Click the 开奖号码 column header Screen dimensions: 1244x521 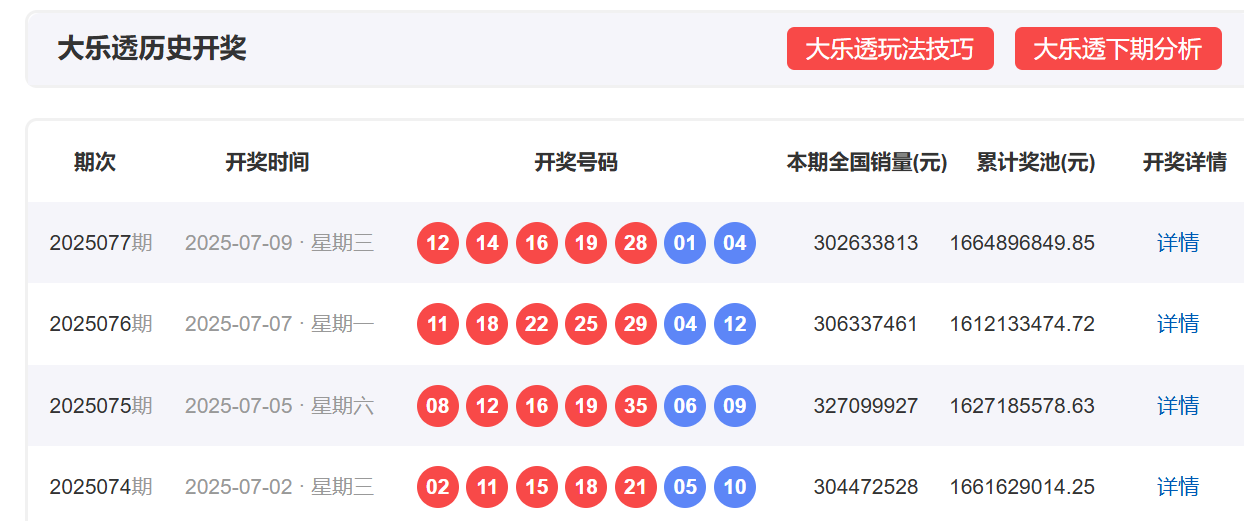click(576, 162)
